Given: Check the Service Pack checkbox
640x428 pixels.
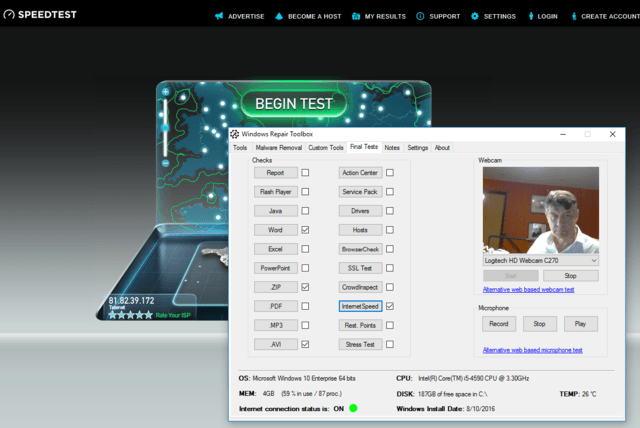Looking at the screenshot, I should click(390, 192).
